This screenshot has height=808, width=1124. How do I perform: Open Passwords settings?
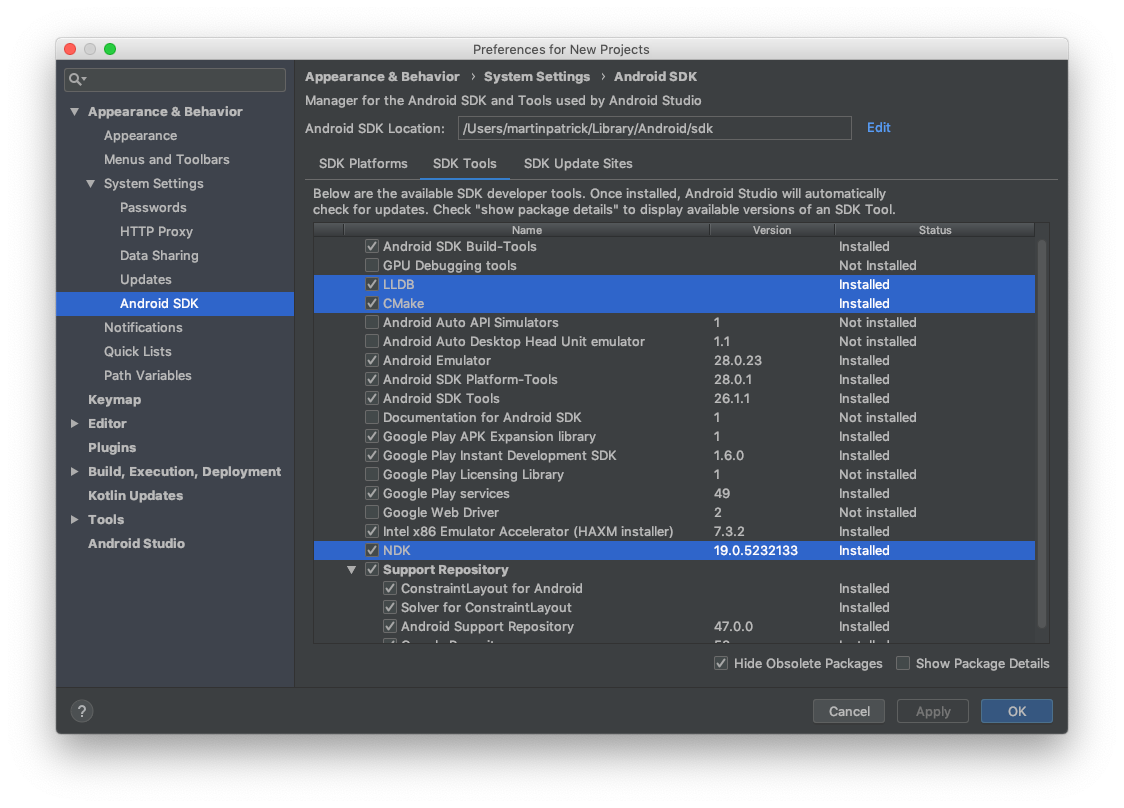pyautogui.click(x=153, y=207)
